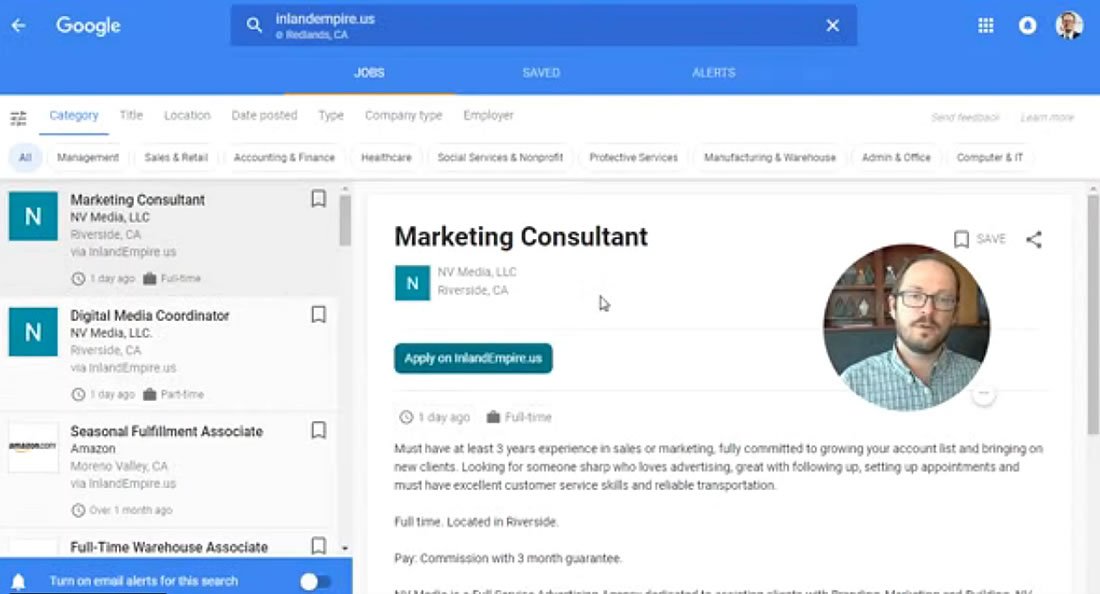Click the job details scrollbar thumb
Screen dimensions: 1100x594
[x=1093, y=316]
